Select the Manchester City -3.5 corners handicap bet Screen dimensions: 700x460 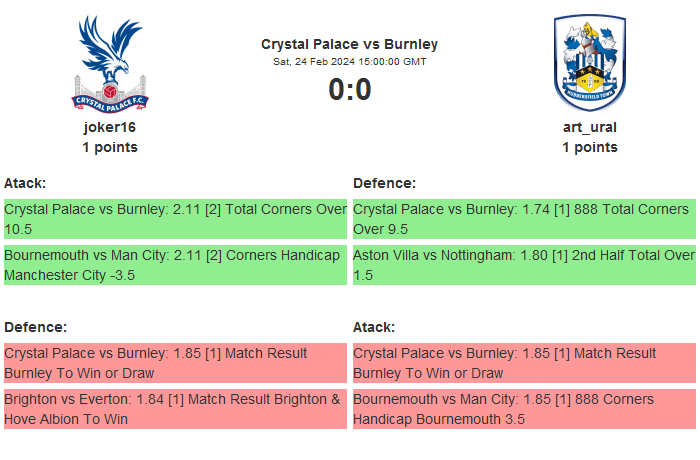click(175, 265)
